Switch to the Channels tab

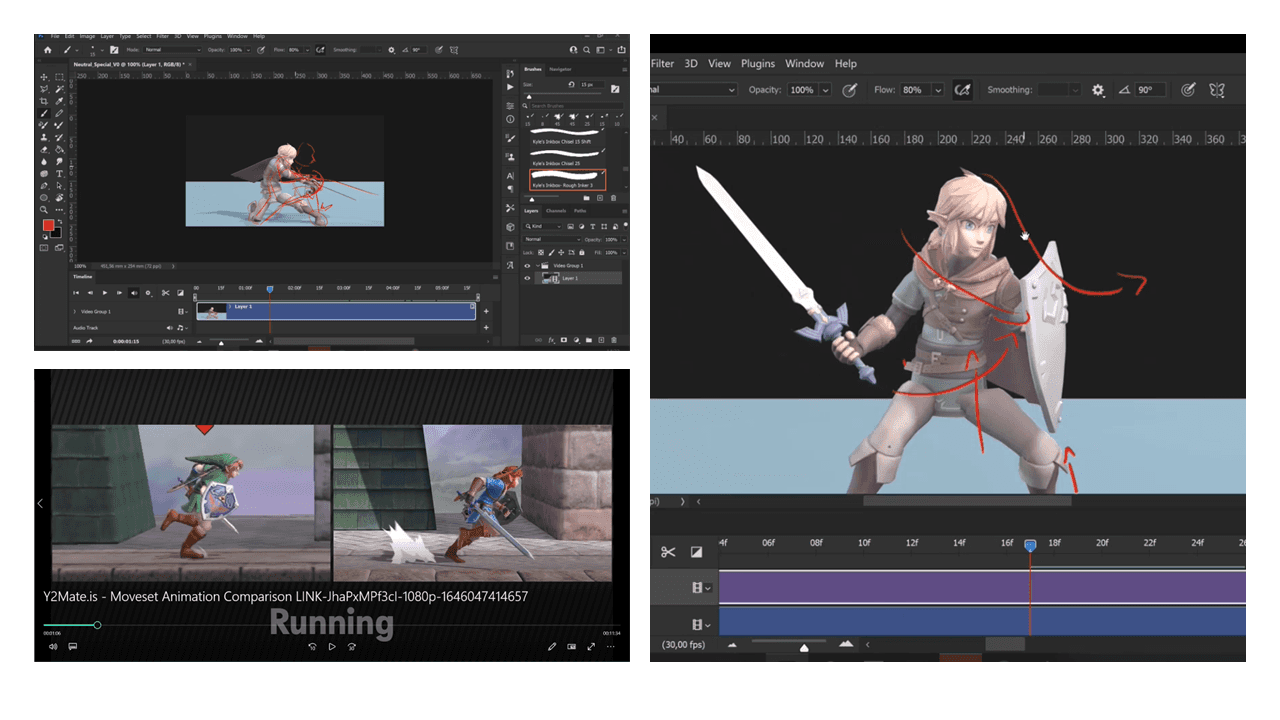click(x=556, y=211)
